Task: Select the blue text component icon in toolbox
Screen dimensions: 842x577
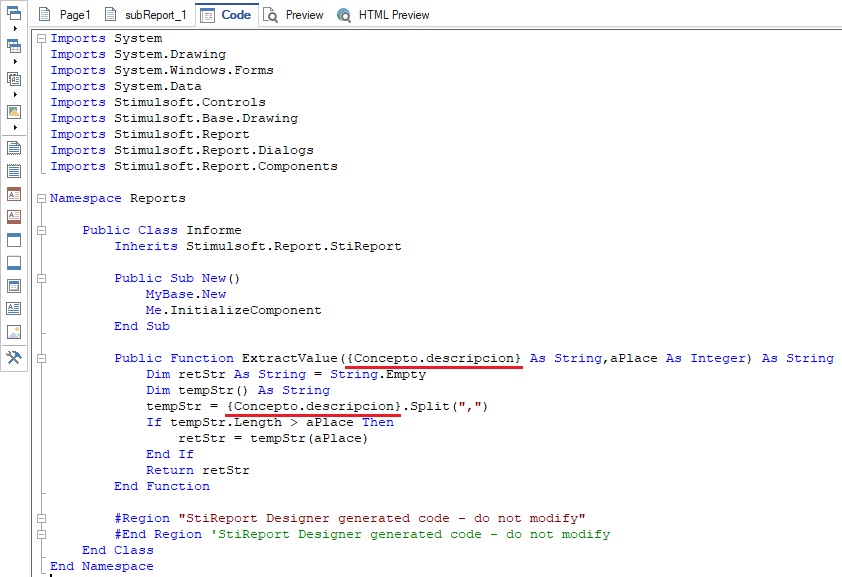Action: click(14, 309)
